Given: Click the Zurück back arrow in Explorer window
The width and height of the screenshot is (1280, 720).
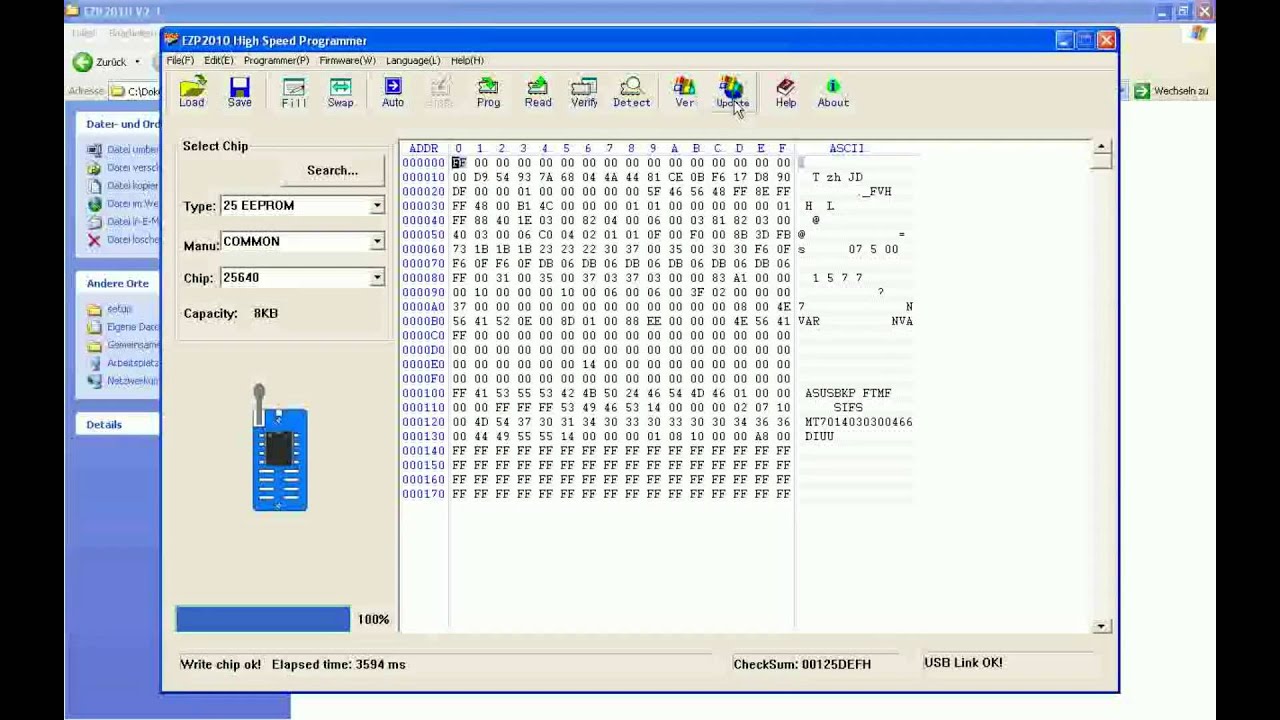Looking at the screenshot, I should pos(82,62).
